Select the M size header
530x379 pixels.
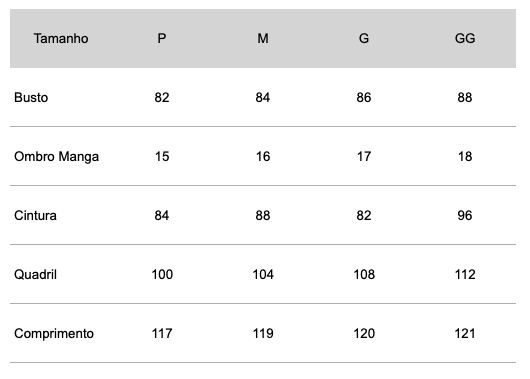tap(263, 38)
